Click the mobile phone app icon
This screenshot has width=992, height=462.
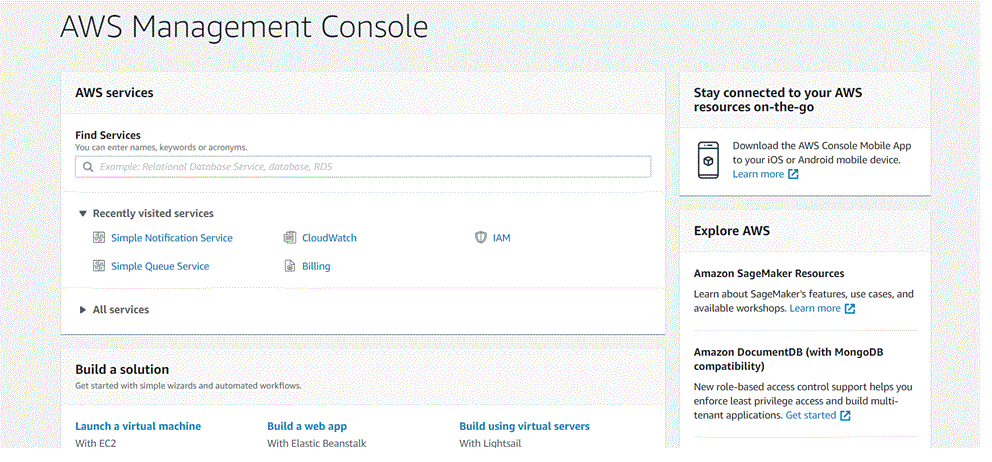pyautogui.click(x=708, y=160)
